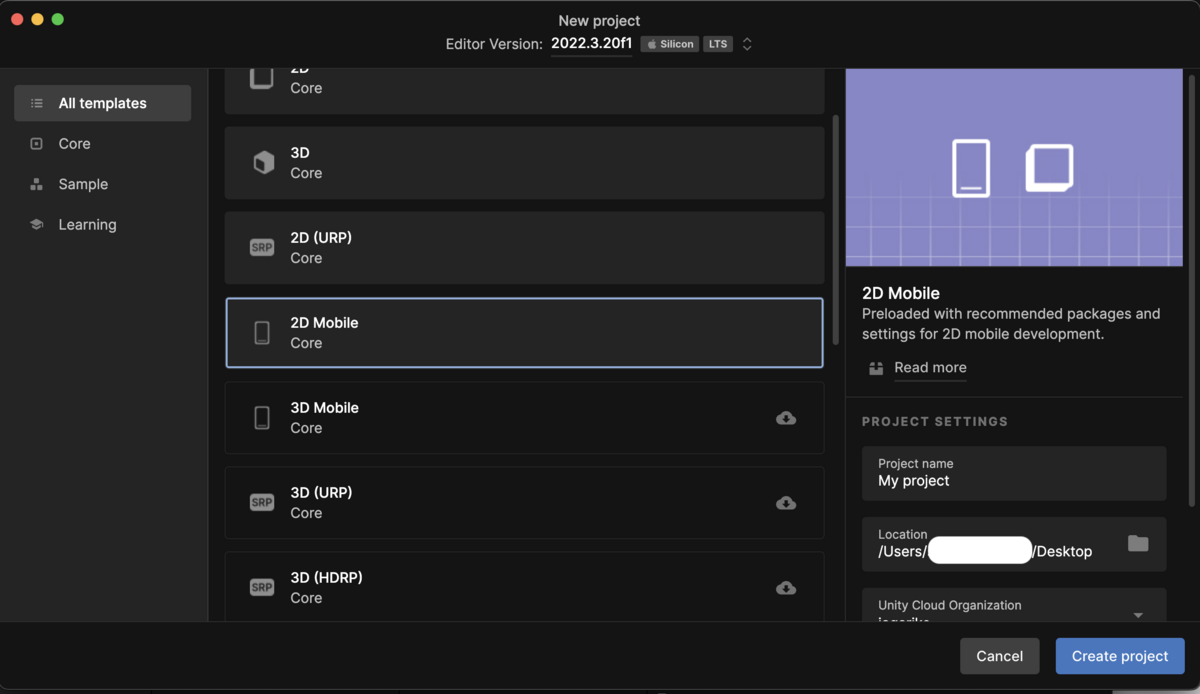
Task: Click the 2022.3.20f1 editor version text
Action: [591, 44]
